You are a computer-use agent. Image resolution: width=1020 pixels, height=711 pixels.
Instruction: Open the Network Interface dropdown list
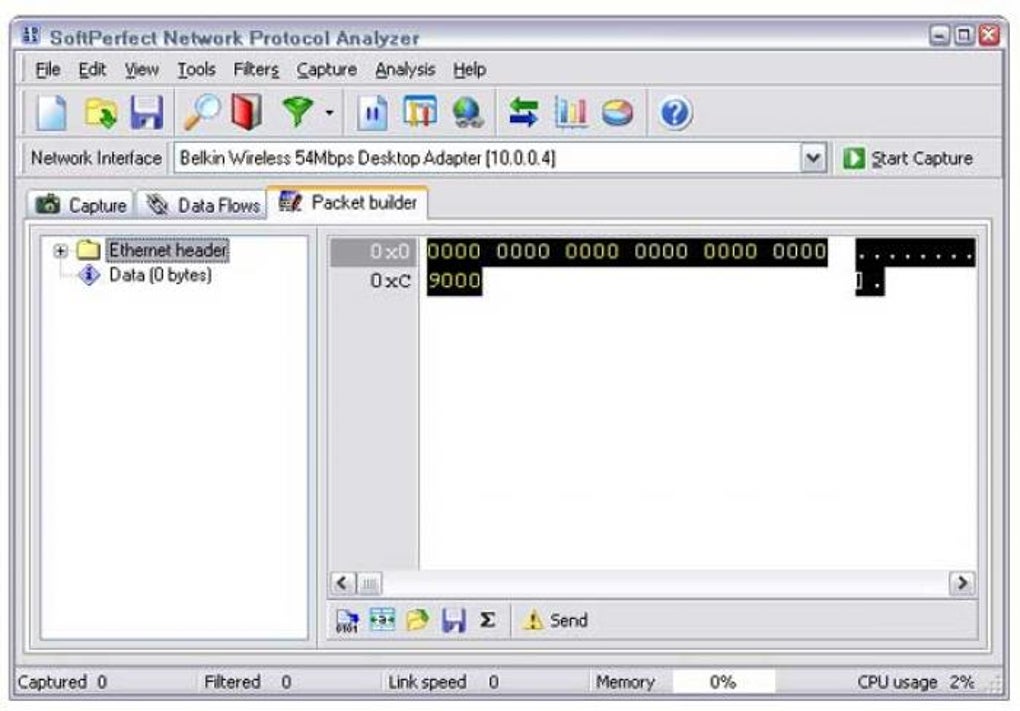(x=810, y=157)
